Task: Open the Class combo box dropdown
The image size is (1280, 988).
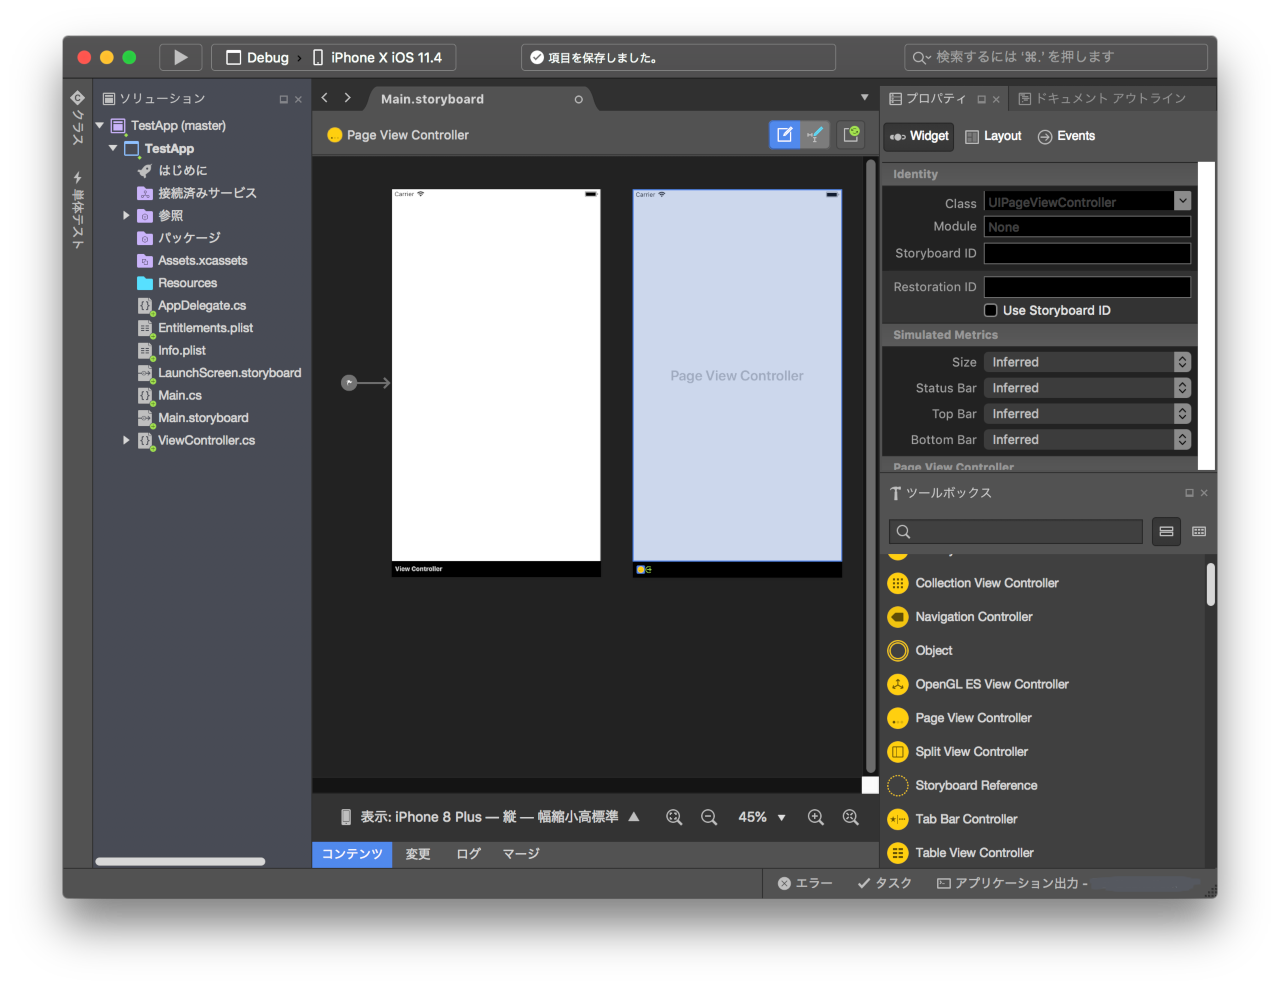Action: pyautogui.click(x=1183, y=201)
